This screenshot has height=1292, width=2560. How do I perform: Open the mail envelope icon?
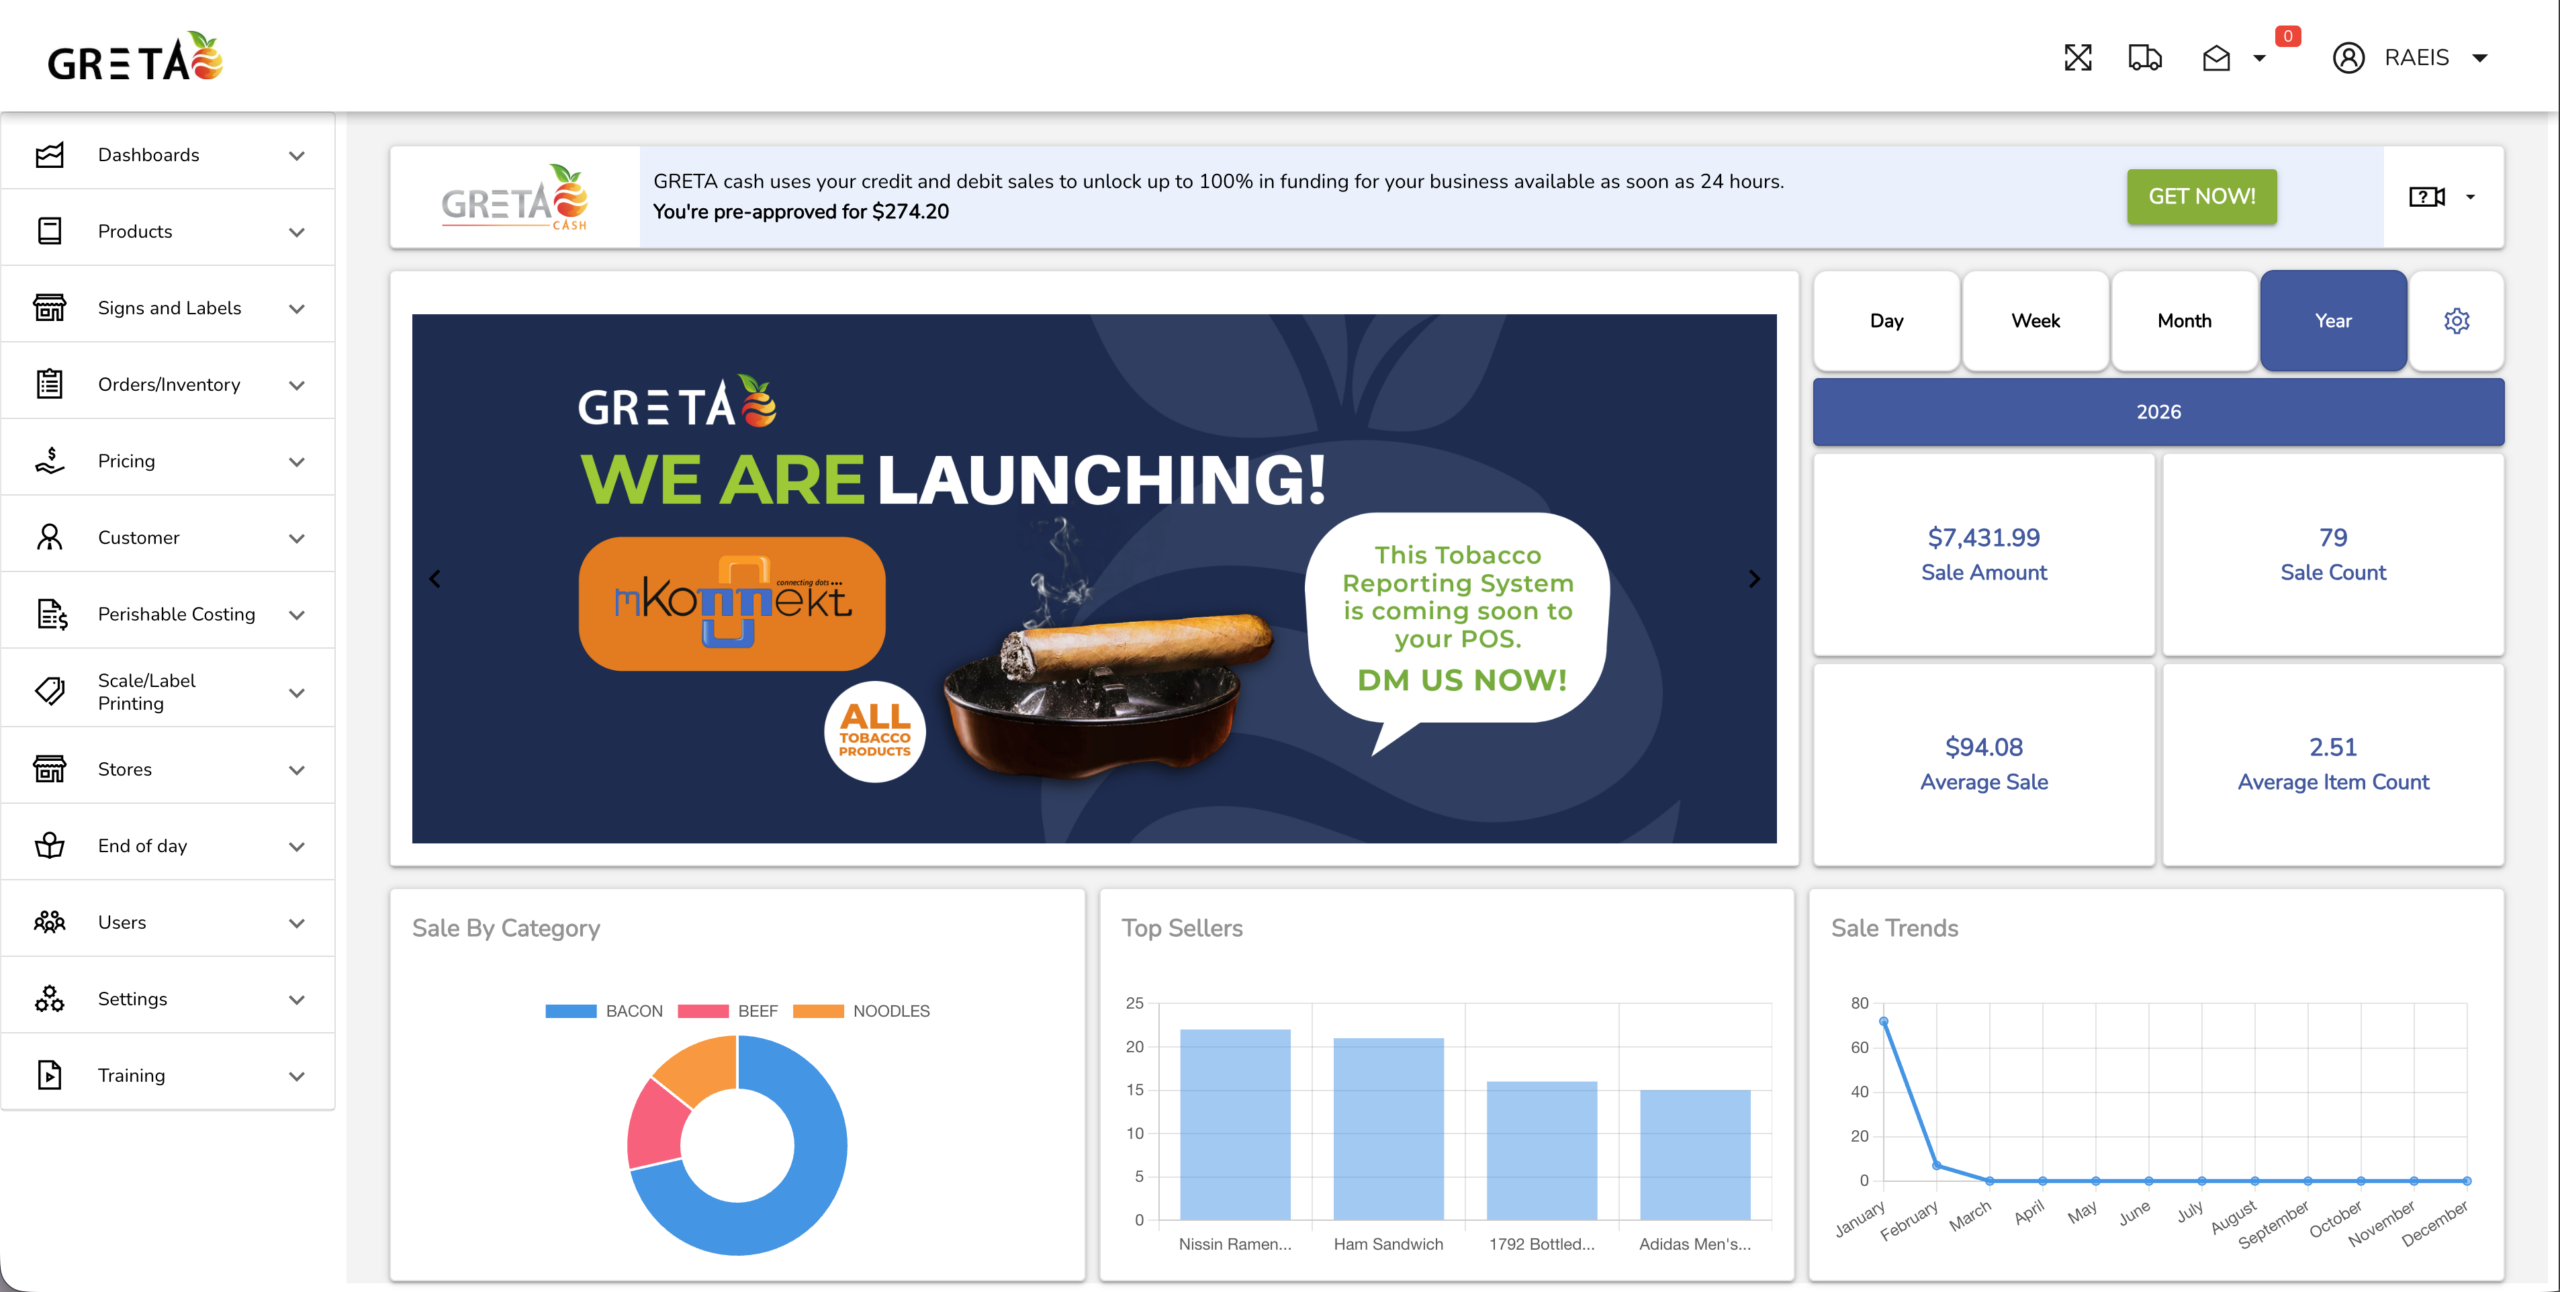coord(2216,58)
